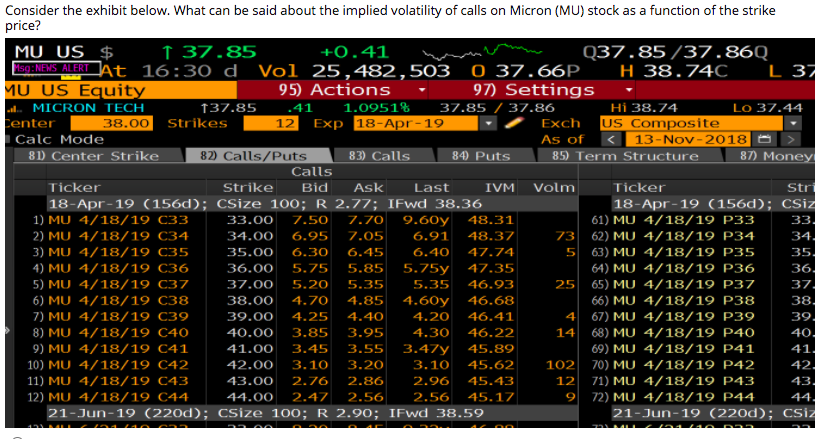The image size is (827, 439).
Task: Select the MU 4/18/19 C40 call row
Action: click(x=295, y=332)
